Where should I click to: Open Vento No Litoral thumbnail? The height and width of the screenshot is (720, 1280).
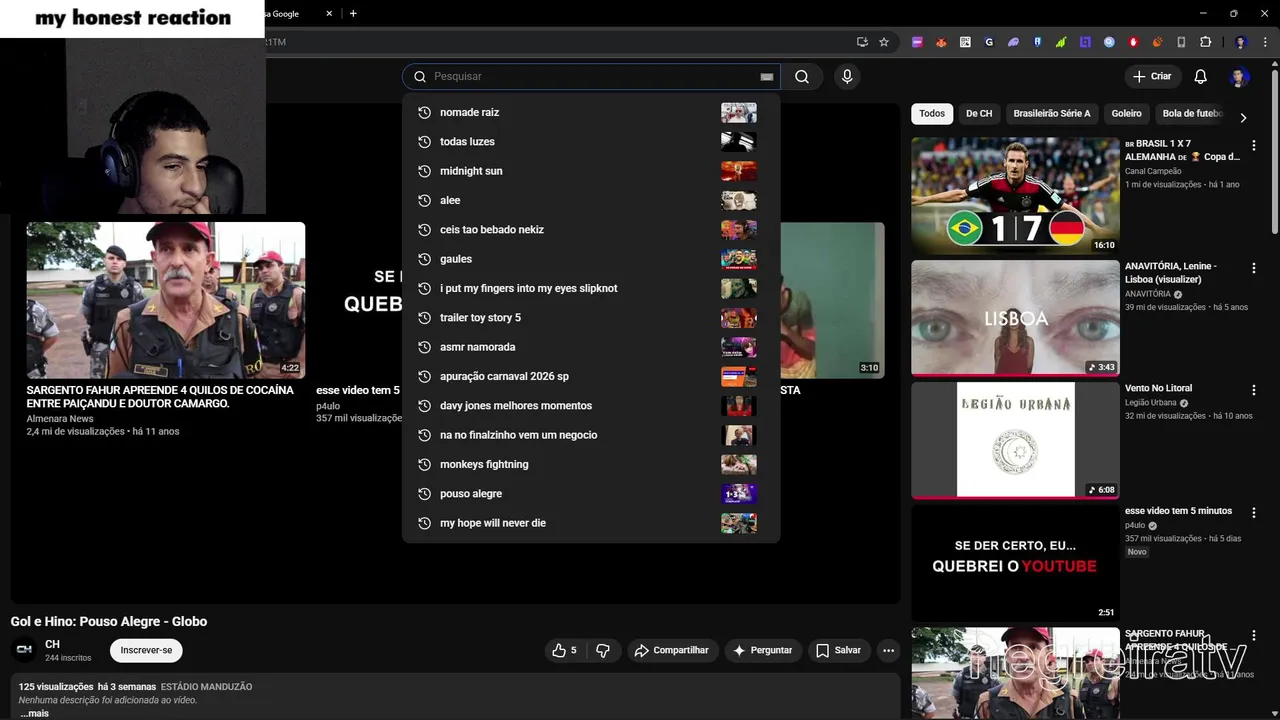(x=1015, y=440)
